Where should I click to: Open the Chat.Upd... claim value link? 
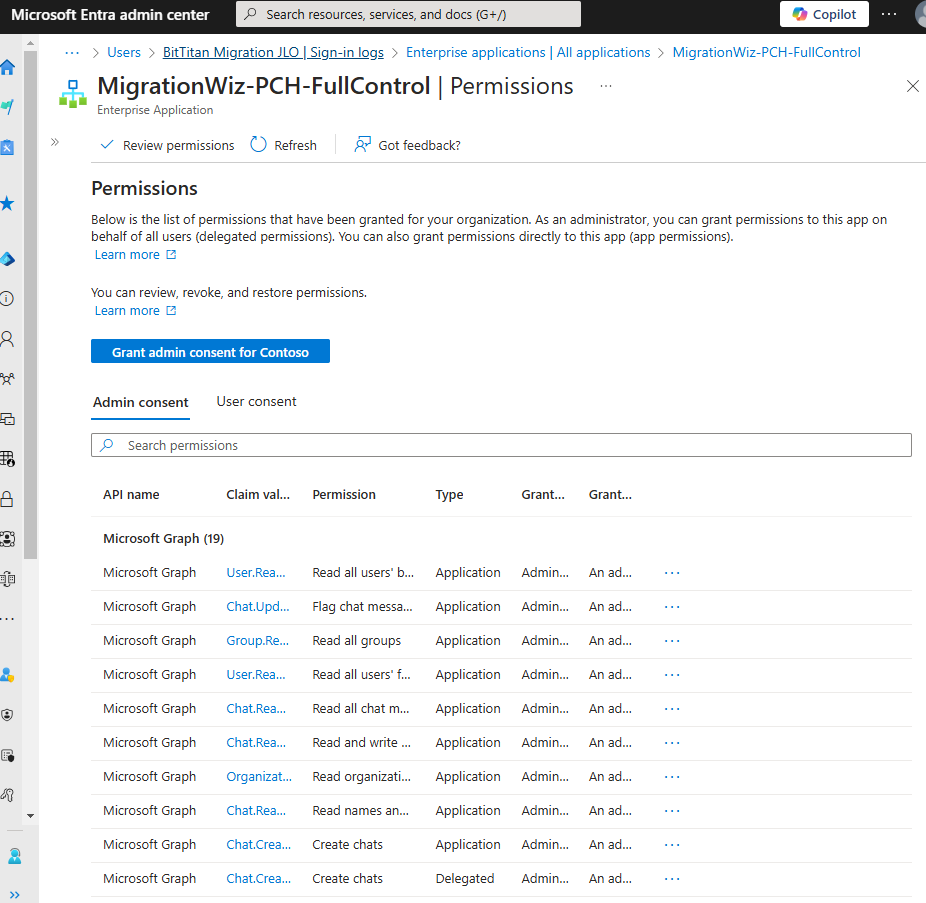[x=258, y=607]
